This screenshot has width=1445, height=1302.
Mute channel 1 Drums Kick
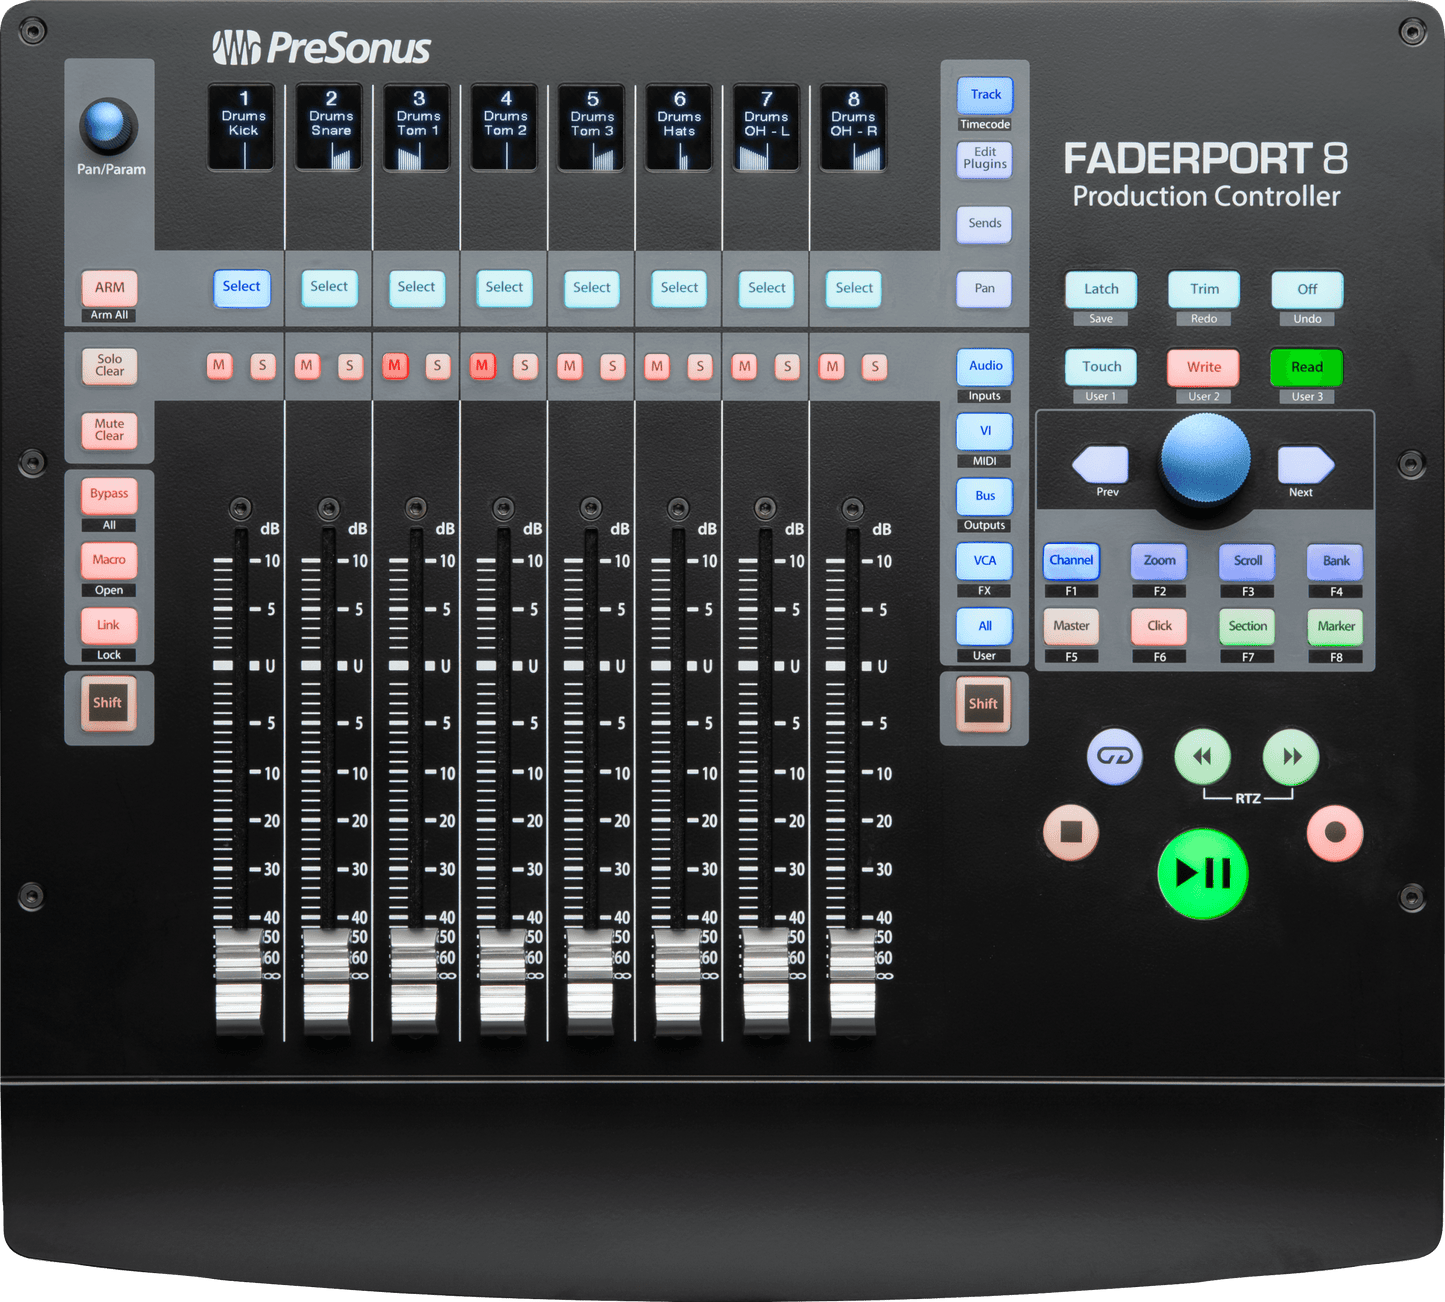point(219,366)
